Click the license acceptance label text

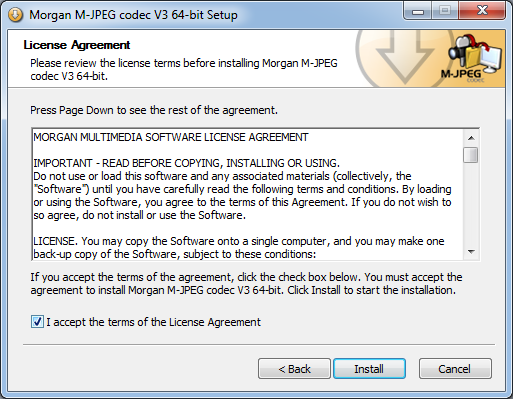153,322
